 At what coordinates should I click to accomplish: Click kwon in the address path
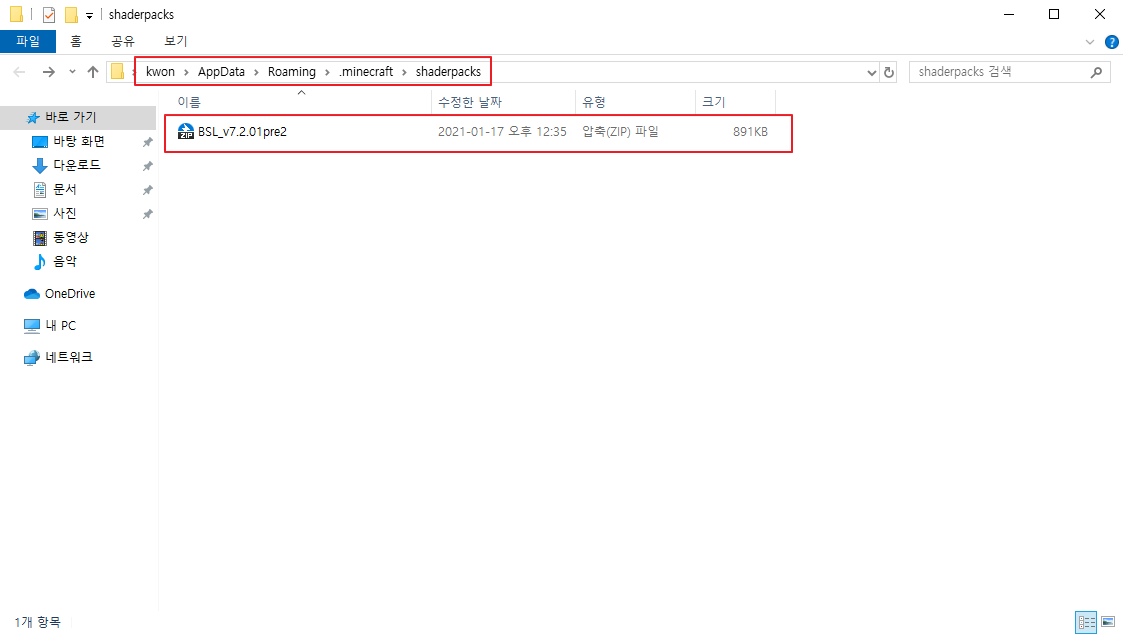160,72
